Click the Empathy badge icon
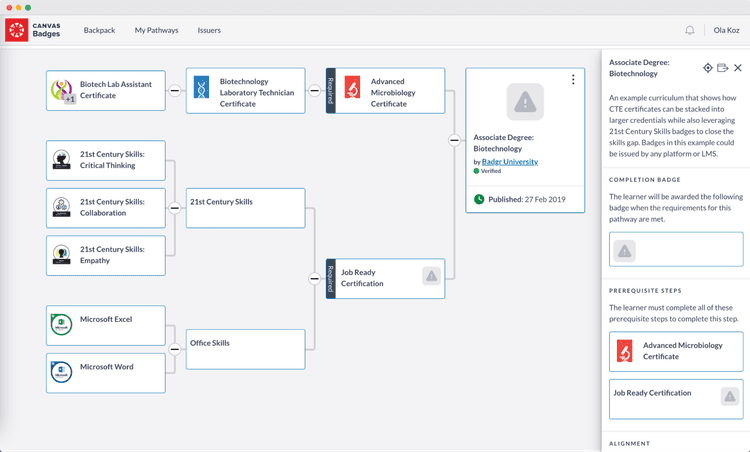 [61, 255]
